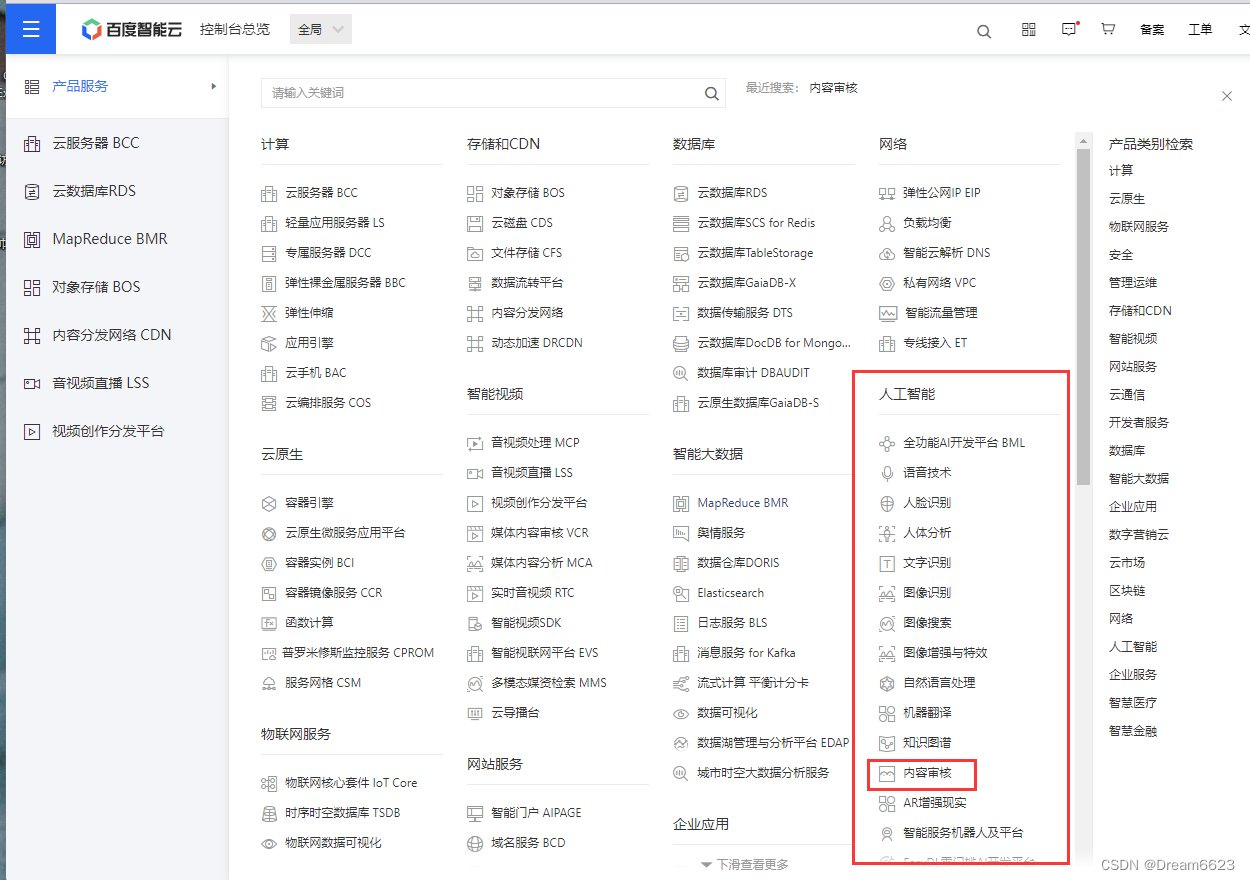Select 区块链 in category index
The height and width of the screenshot is (880, 1250).
click(1127, 590)
